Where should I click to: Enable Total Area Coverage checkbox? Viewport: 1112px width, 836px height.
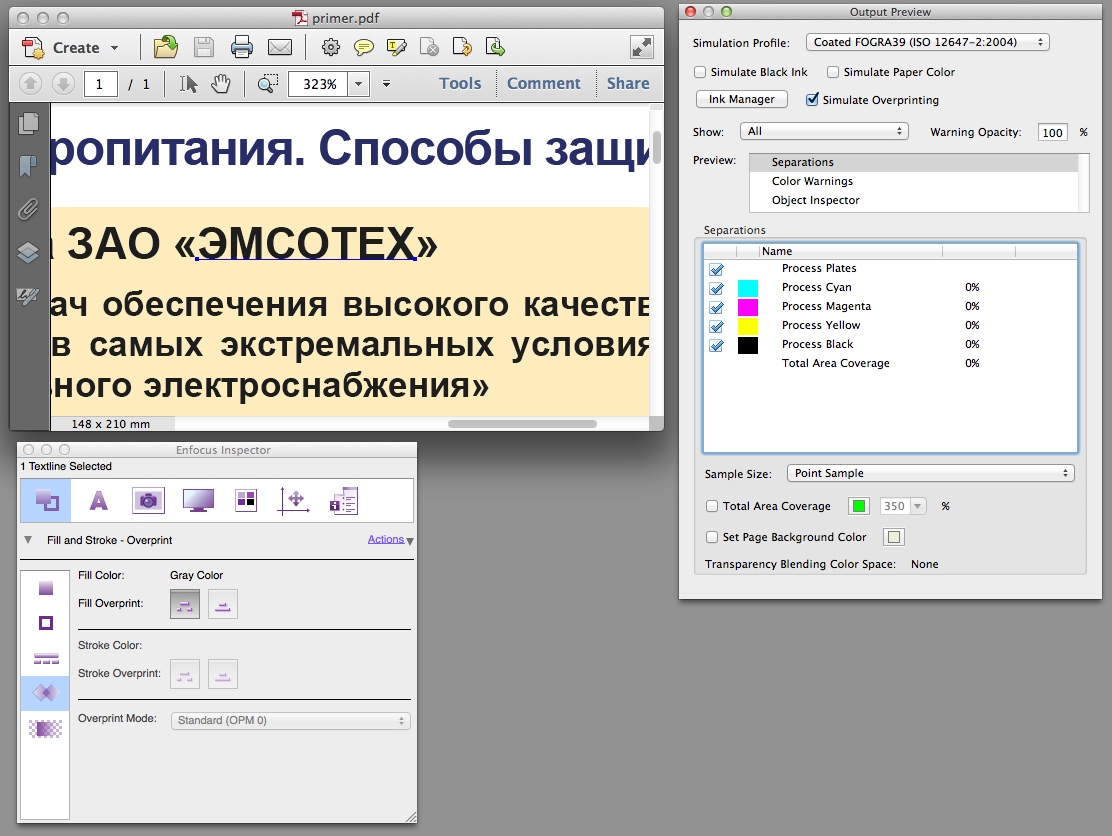[x=712, y=506]
